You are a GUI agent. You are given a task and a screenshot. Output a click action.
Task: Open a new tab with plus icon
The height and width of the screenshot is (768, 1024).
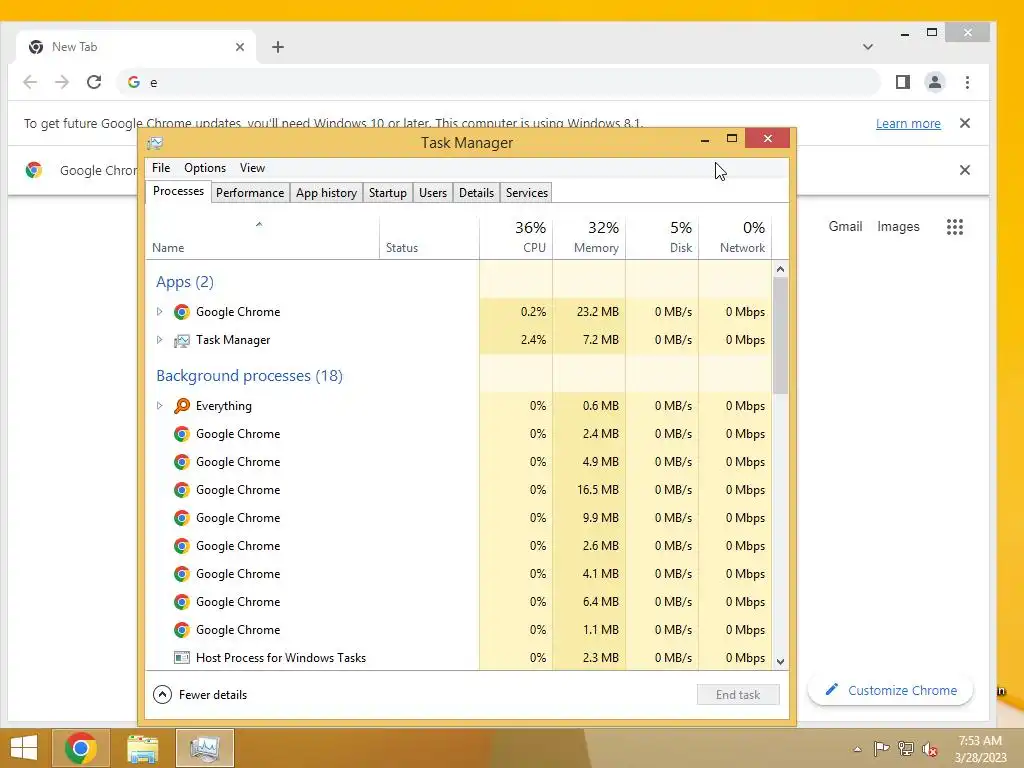coord(278,47)
